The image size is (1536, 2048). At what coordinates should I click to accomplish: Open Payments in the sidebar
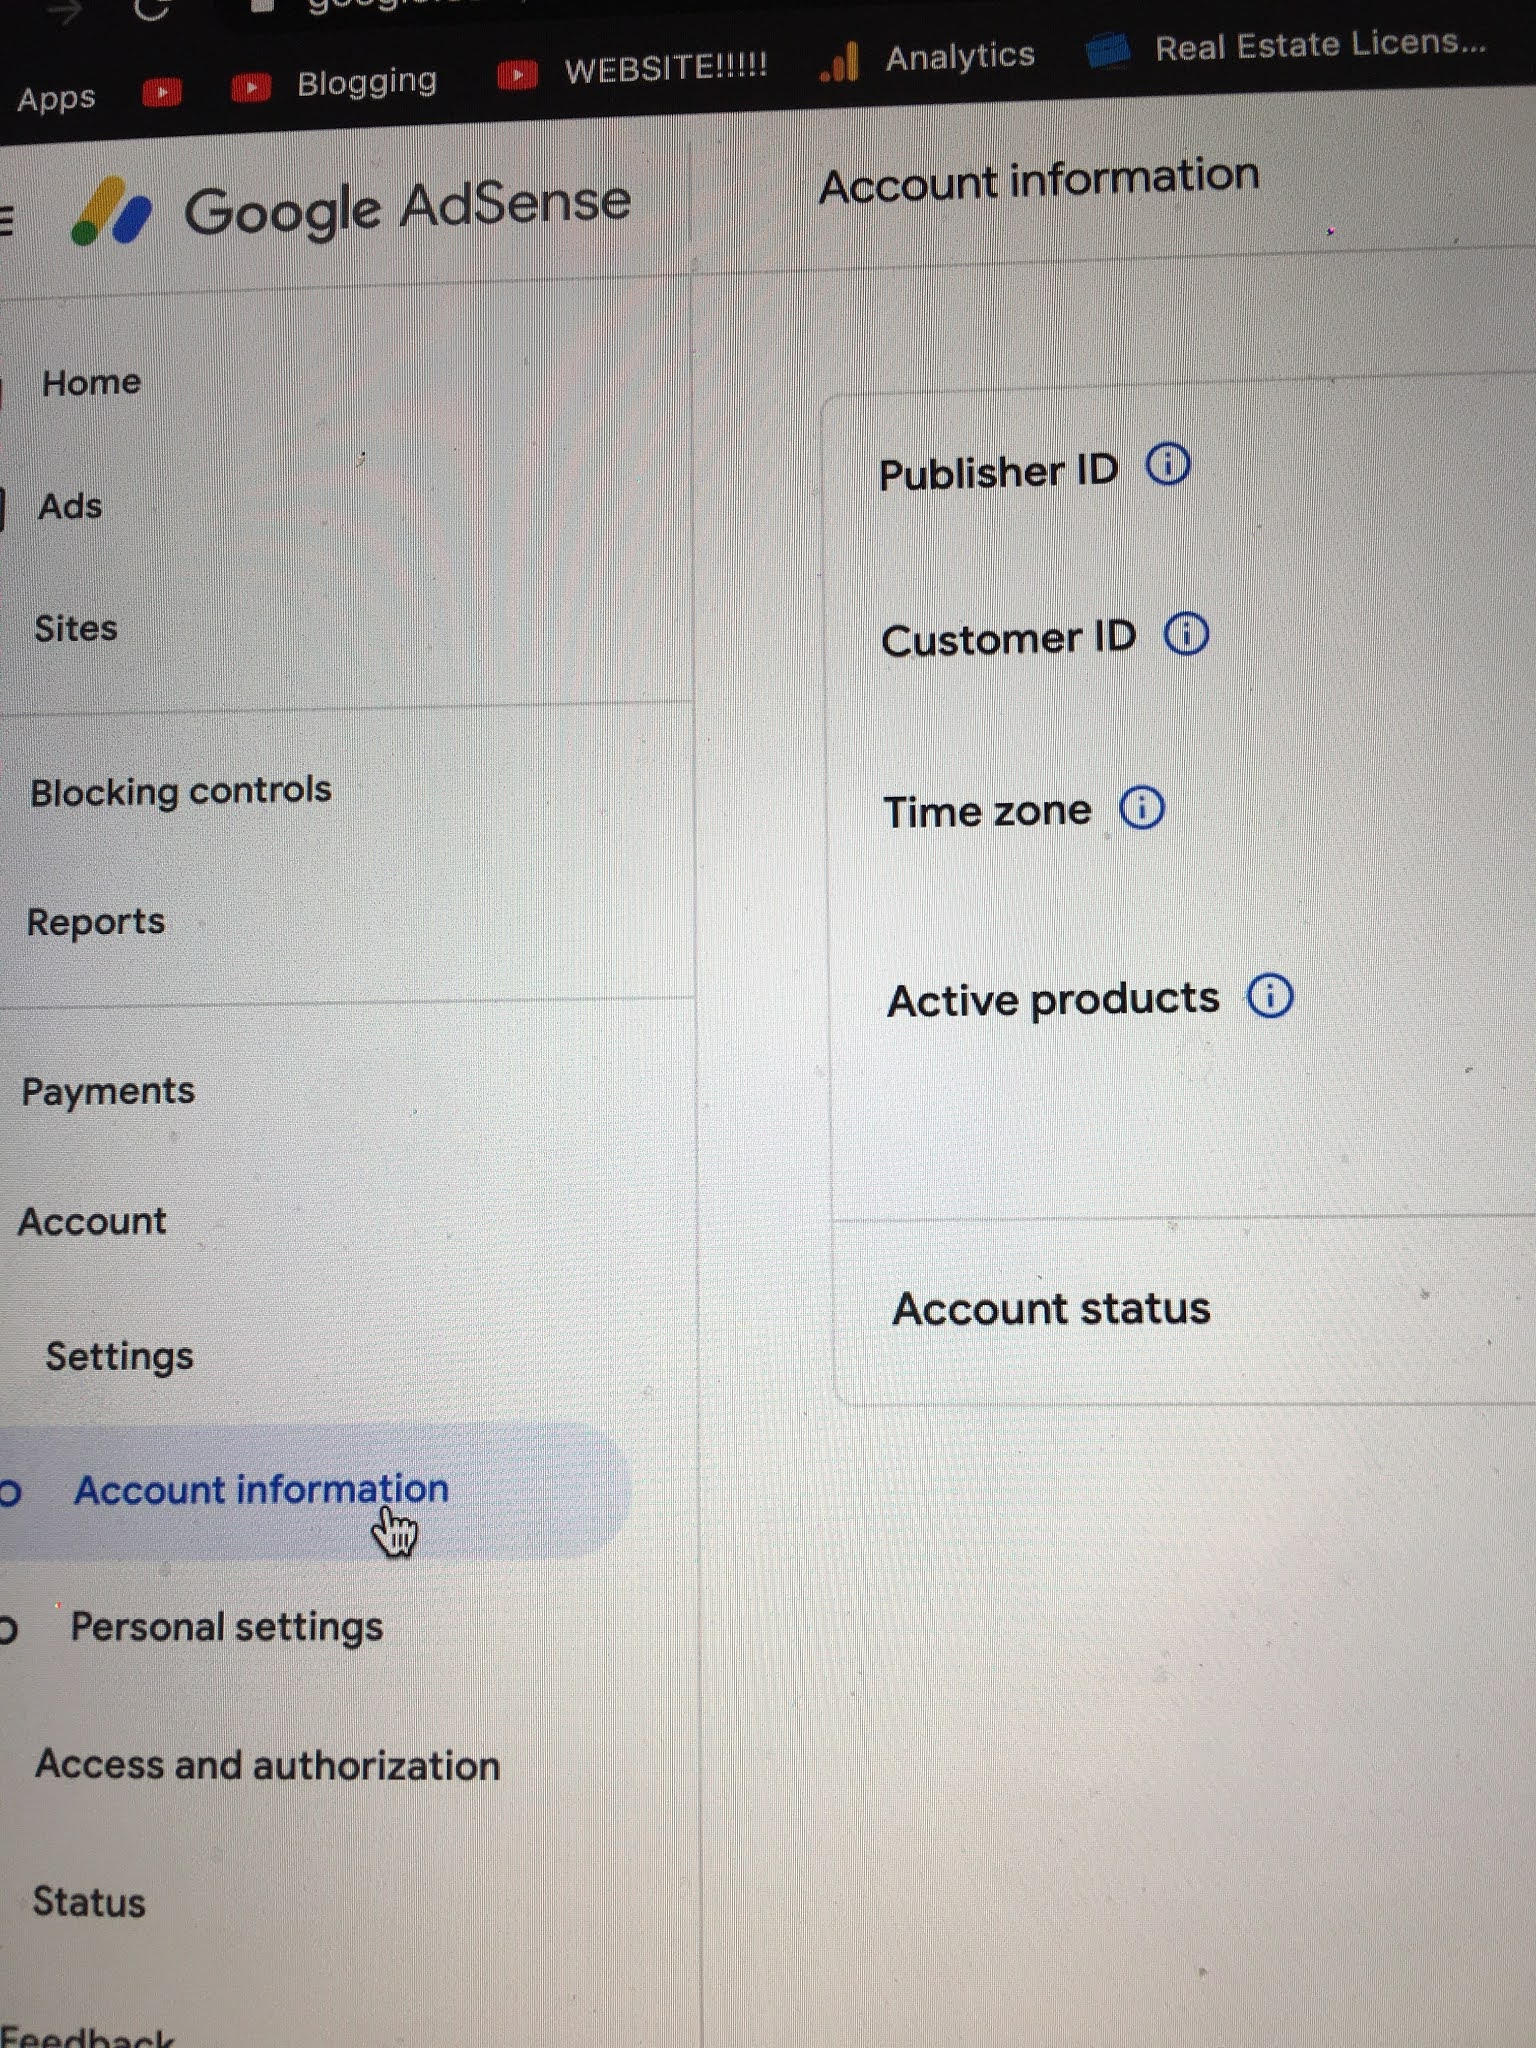[108, 1091]
